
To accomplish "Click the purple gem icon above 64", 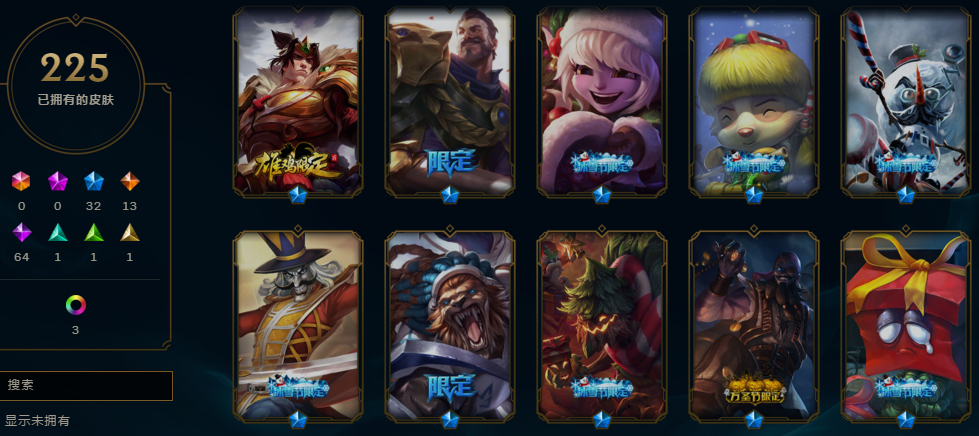I will click(x=21, y=232).
